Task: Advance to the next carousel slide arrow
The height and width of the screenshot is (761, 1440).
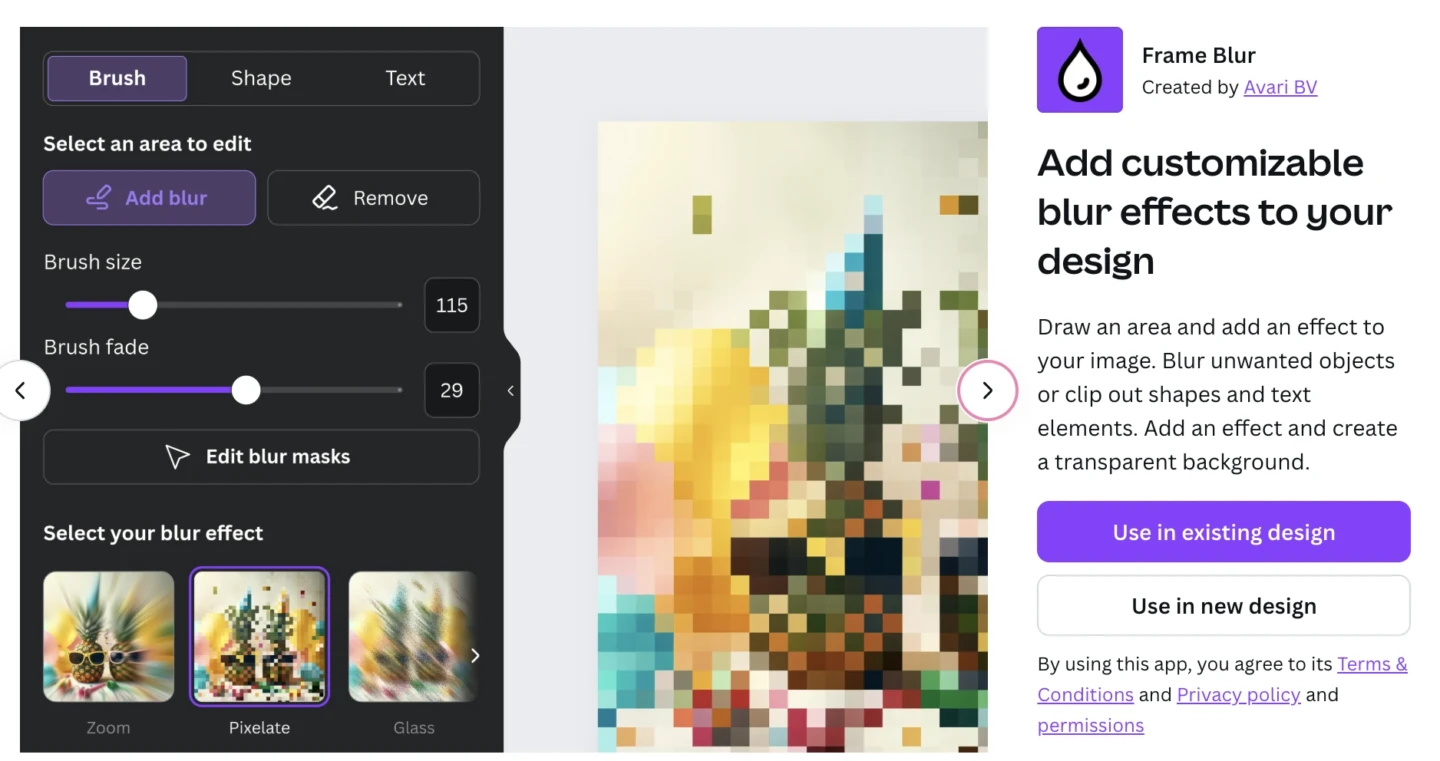Action: pyautogui.click(x=987, y=390)
